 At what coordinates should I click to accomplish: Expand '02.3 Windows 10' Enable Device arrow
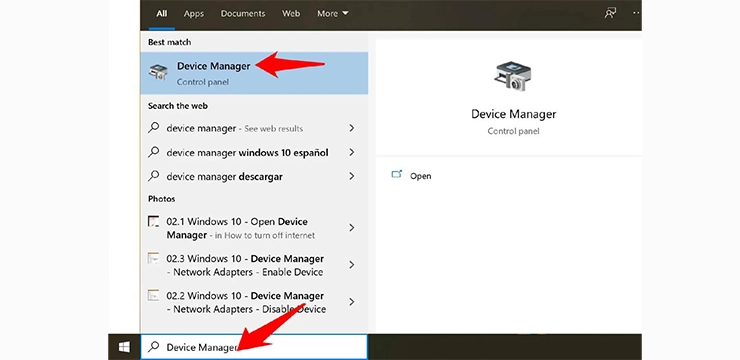coord(352,265)
